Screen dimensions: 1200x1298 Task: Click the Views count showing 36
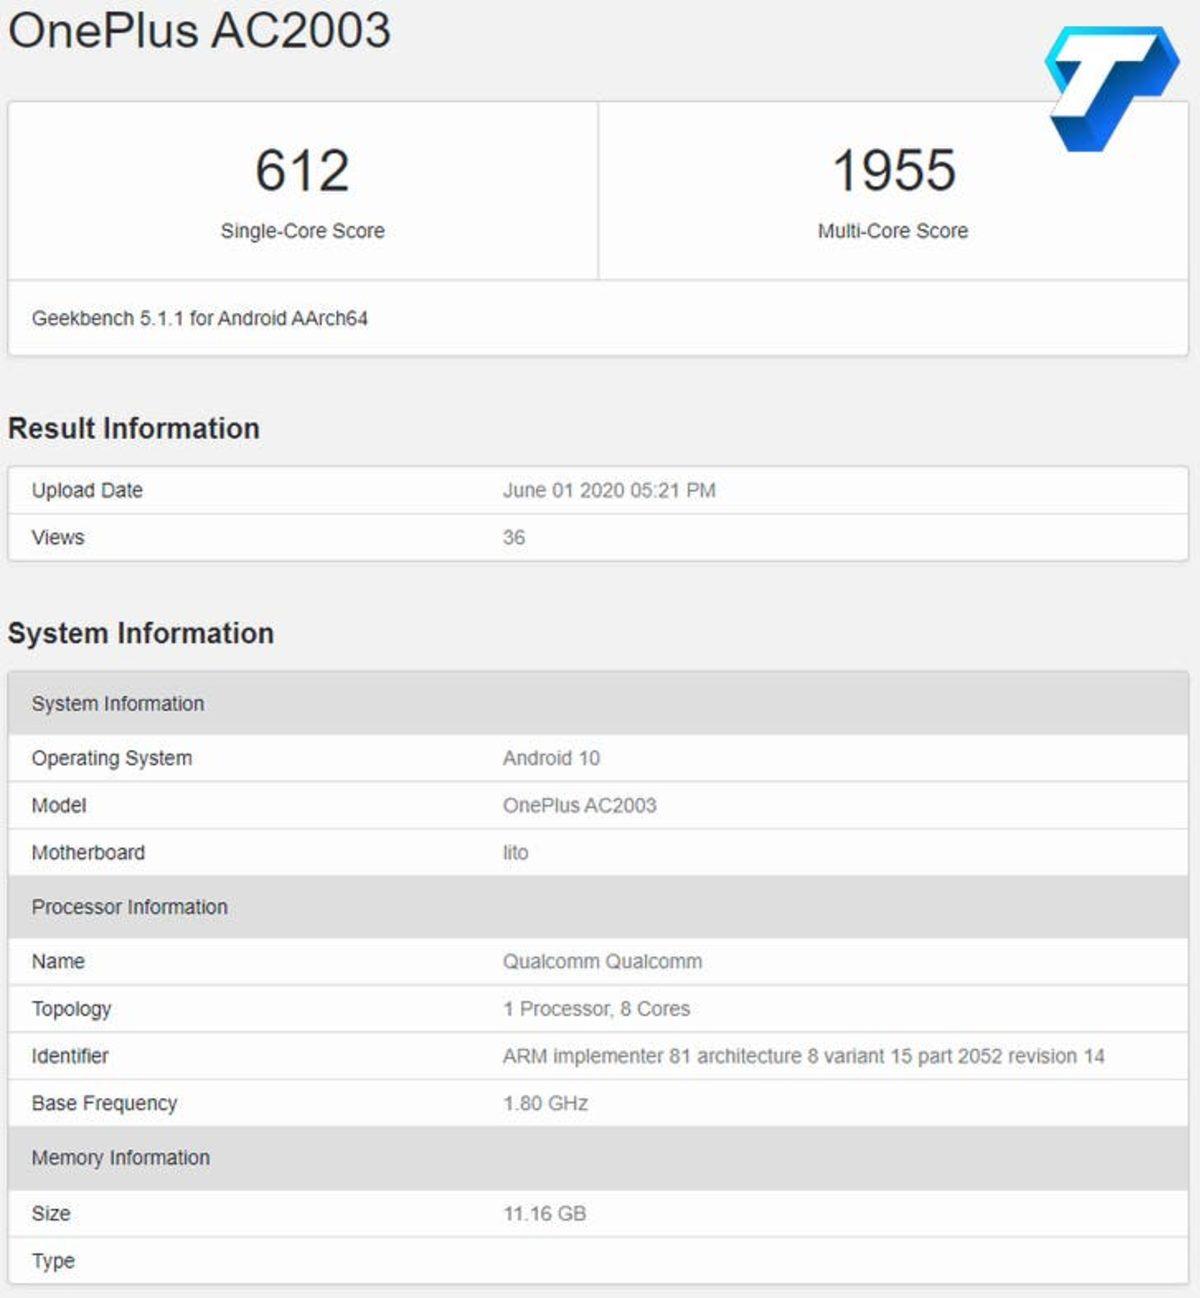pos(514,537)
